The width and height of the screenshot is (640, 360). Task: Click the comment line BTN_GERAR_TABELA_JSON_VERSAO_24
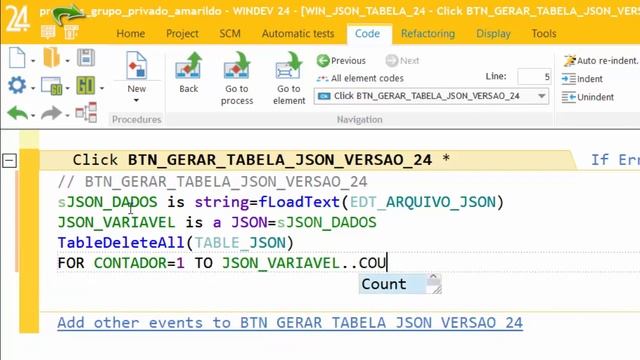[213, 182]
